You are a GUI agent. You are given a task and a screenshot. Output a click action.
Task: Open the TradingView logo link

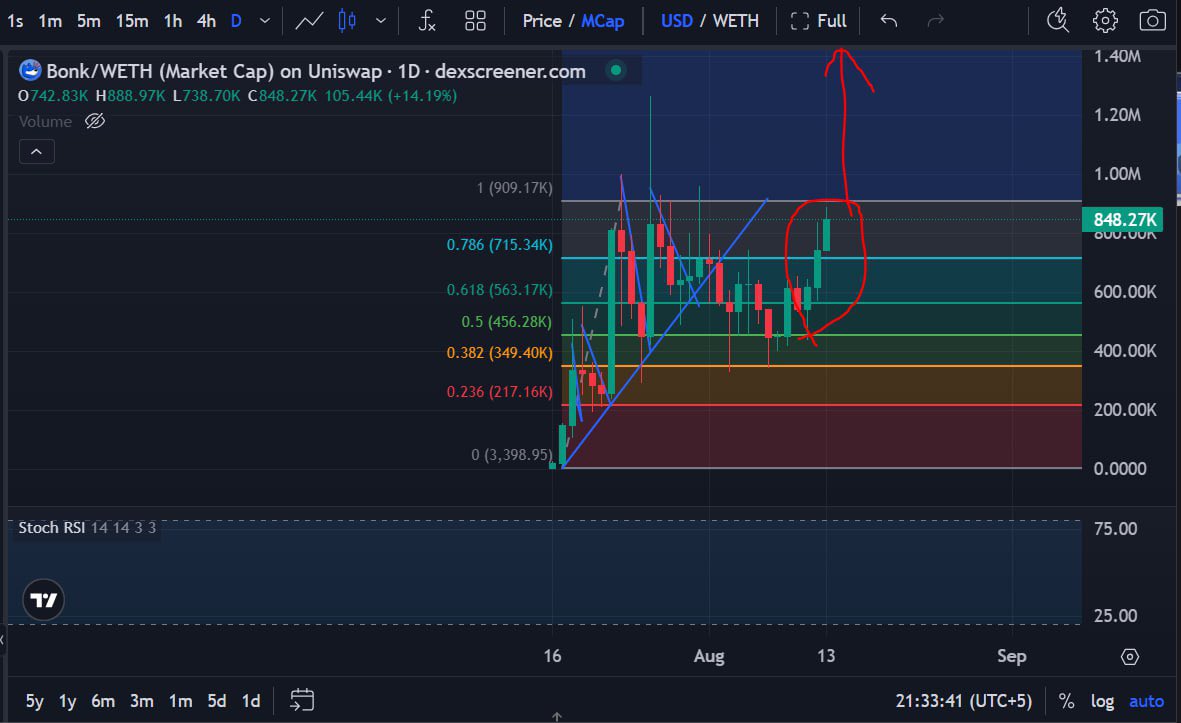(x=44, y=600)
